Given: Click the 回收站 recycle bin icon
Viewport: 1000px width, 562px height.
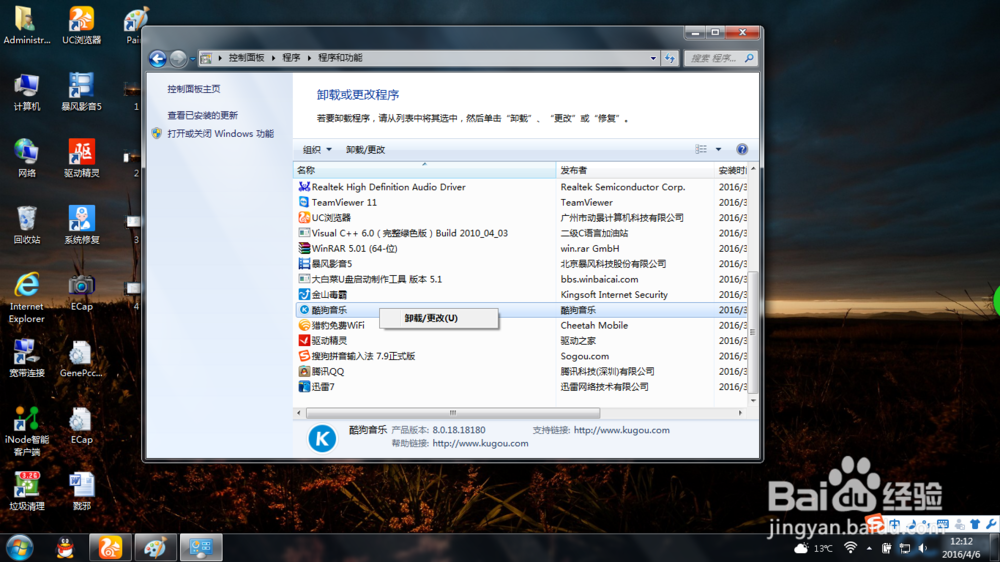Looking at the screenshot, I should point(27,225).
